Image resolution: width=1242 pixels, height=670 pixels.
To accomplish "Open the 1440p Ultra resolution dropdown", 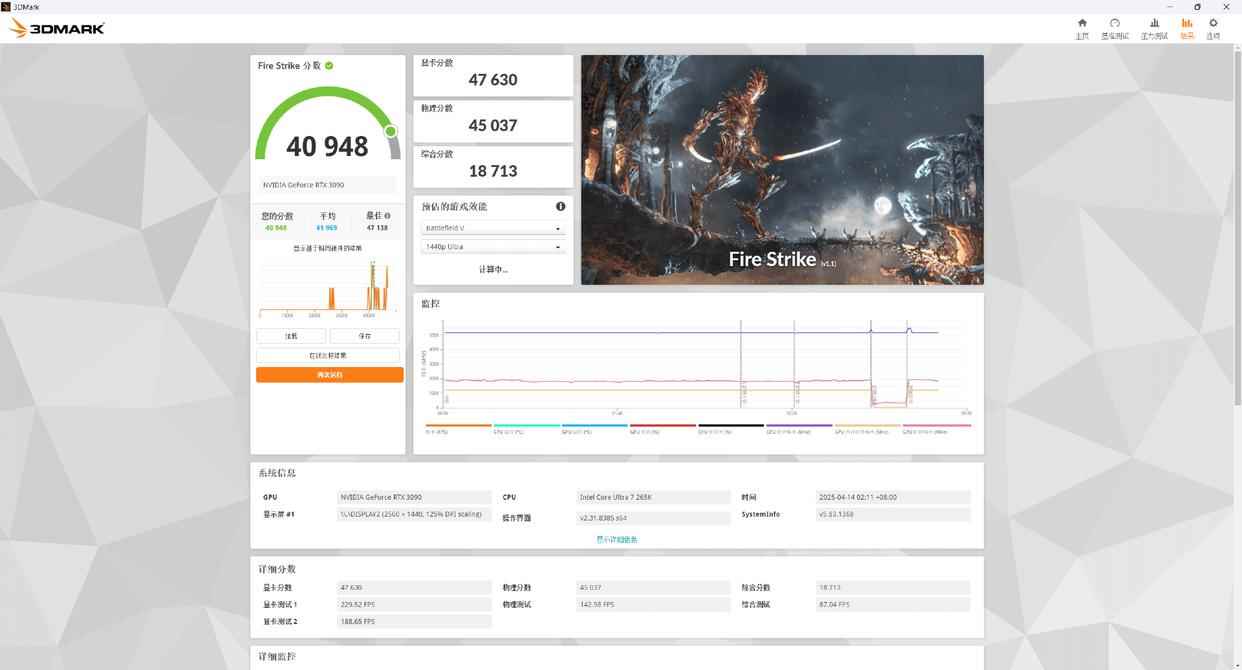I will click(493, 247).
